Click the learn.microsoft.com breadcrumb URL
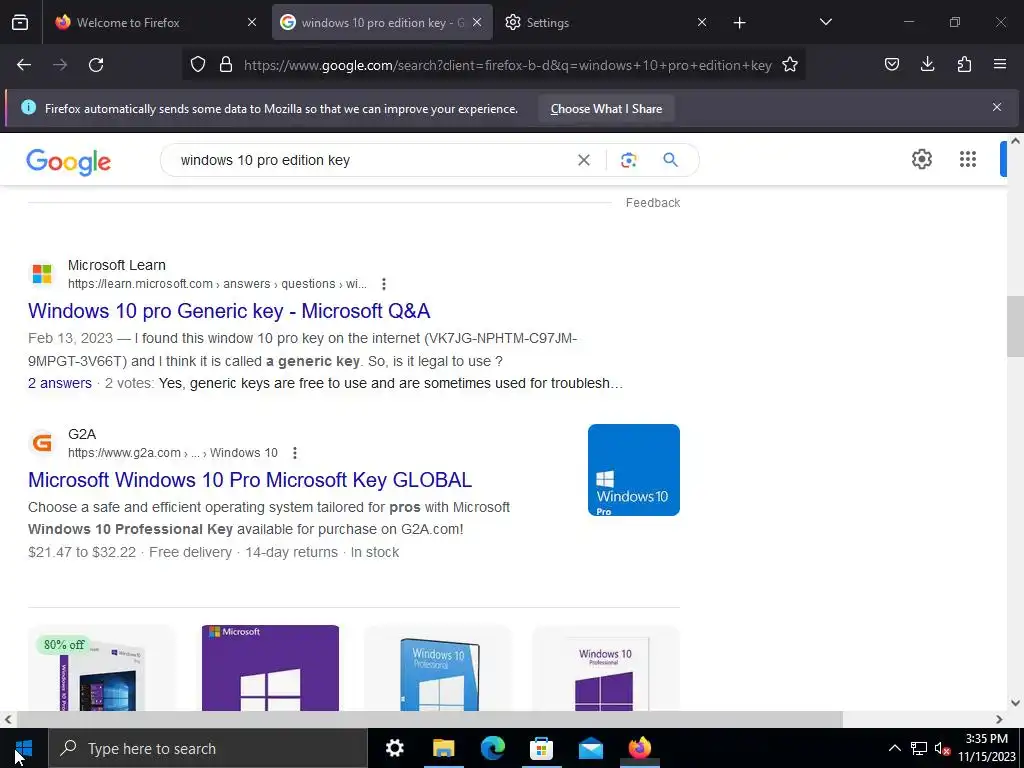This screenshot has height=768, width=1024. [217, 284]
